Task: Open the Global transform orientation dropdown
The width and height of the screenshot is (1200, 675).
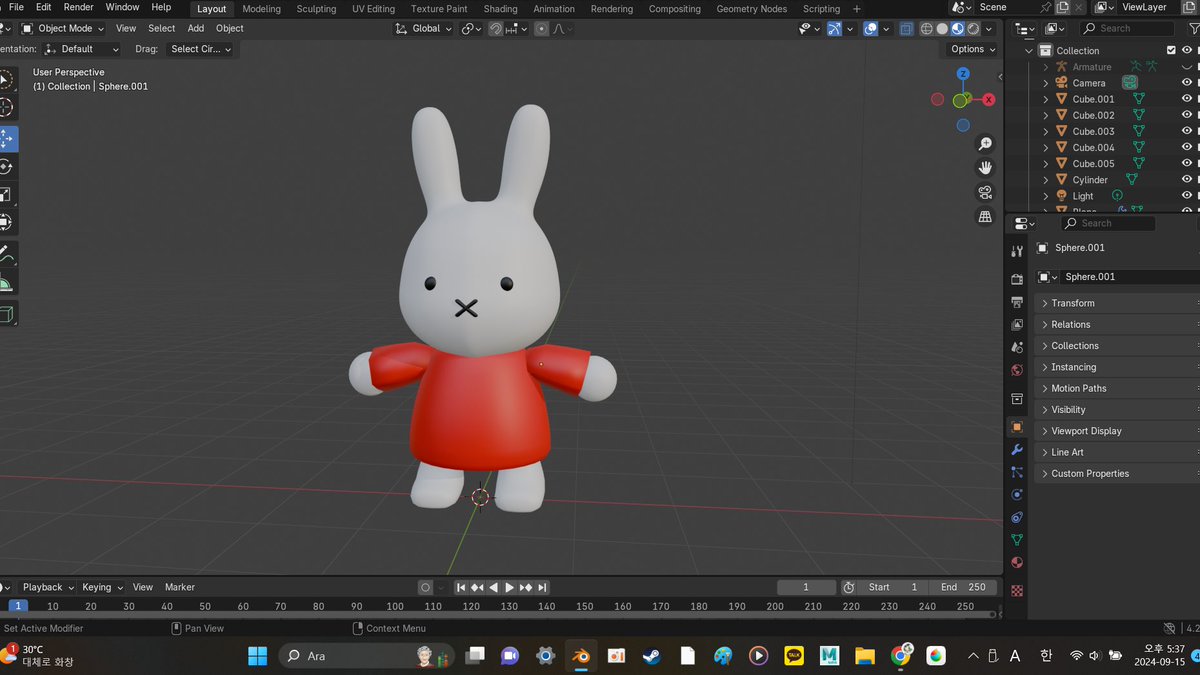Action: pos(423,28)
